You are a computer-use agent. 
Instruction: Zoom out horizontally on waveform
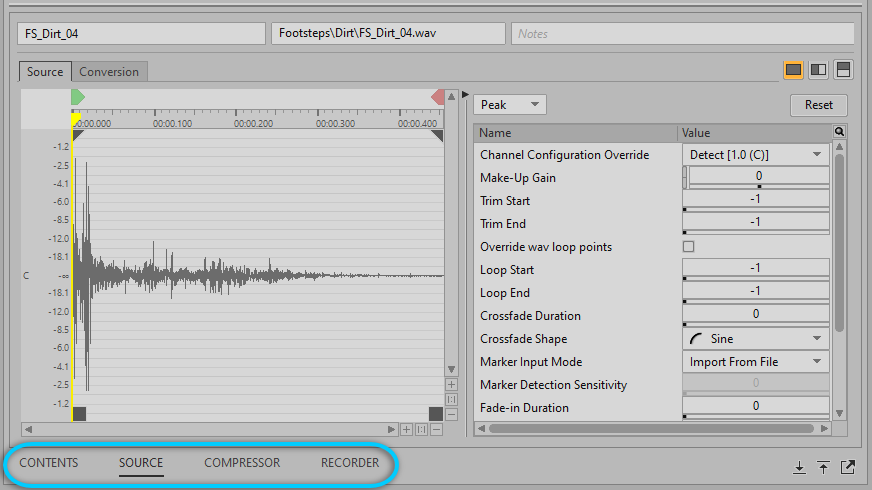(437, 430)
